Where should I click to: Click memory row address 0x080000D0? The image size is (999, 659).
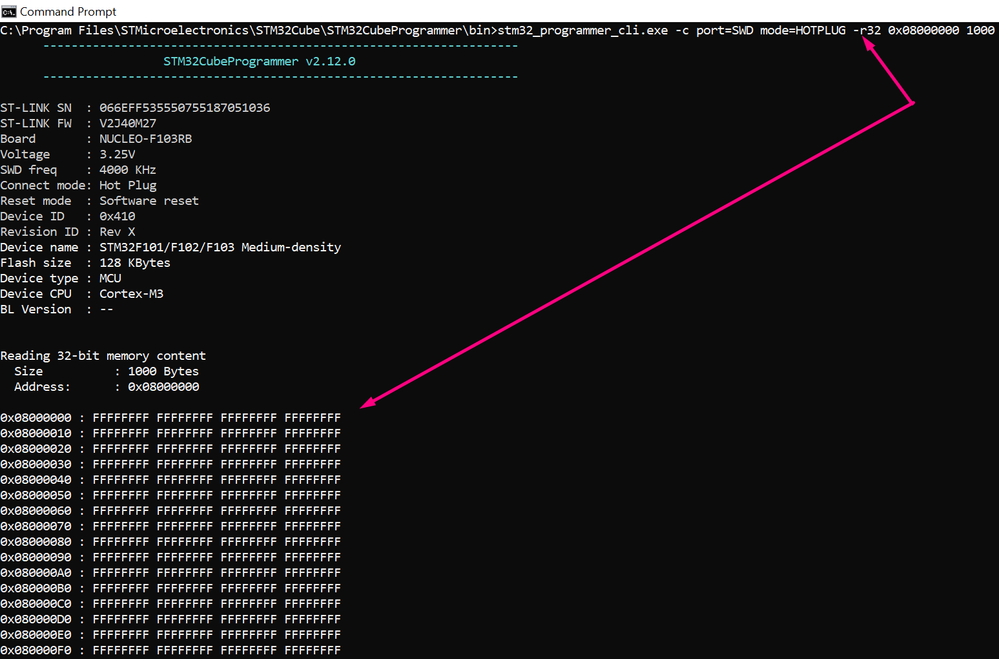(x=36, y=619)
